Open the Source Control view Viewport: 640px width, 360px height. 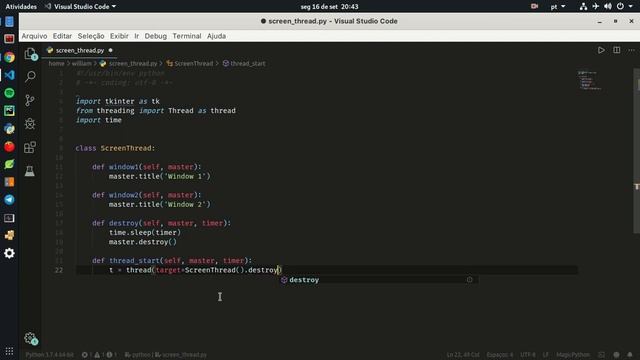point(30,100)
